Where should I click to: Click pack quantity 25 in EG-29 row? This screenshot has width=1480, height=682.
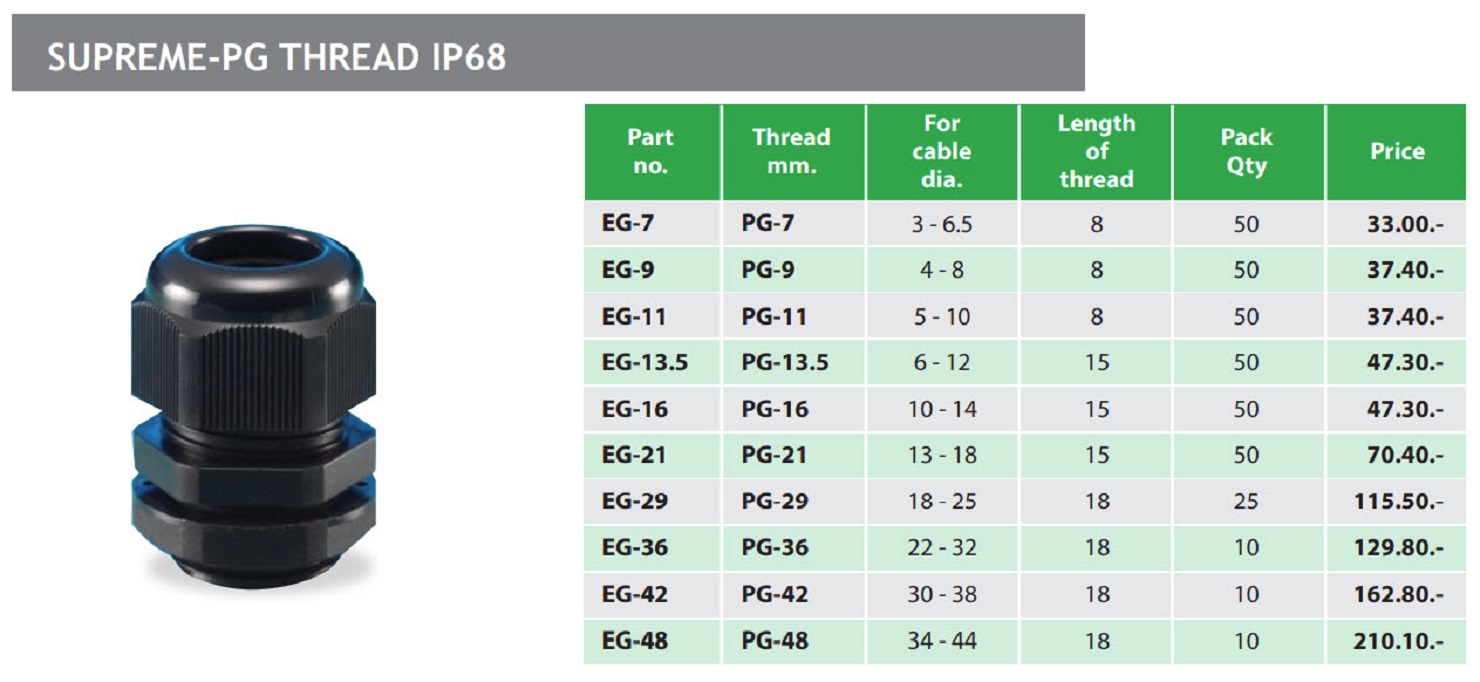pyautogui.click(x=1246, y=502)
